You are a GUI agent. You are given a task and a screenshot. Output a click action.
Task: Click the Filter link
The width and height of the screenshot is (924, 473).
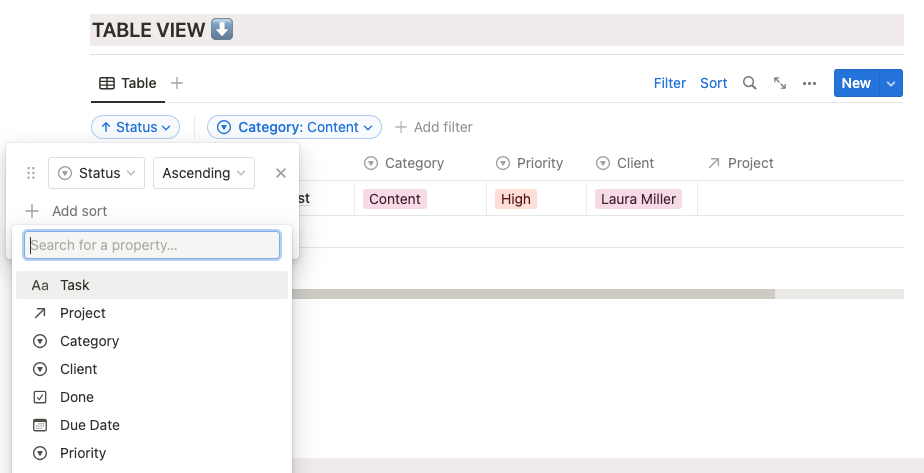pos(670,83)
